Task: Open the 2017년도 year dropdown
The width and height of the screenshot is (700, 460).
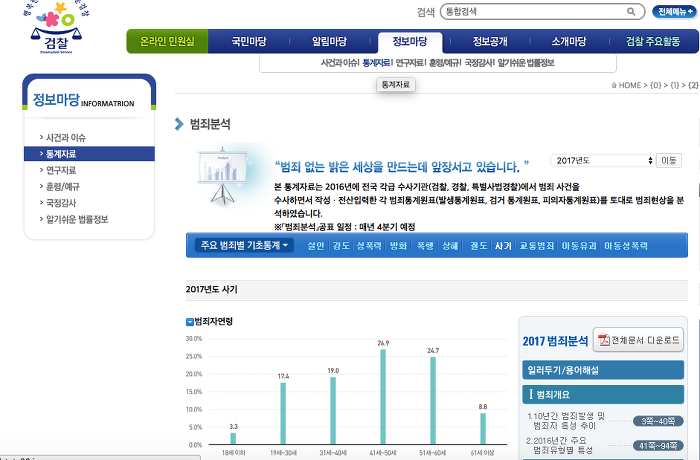Action: pyautogui.click(x=604, y=160)
